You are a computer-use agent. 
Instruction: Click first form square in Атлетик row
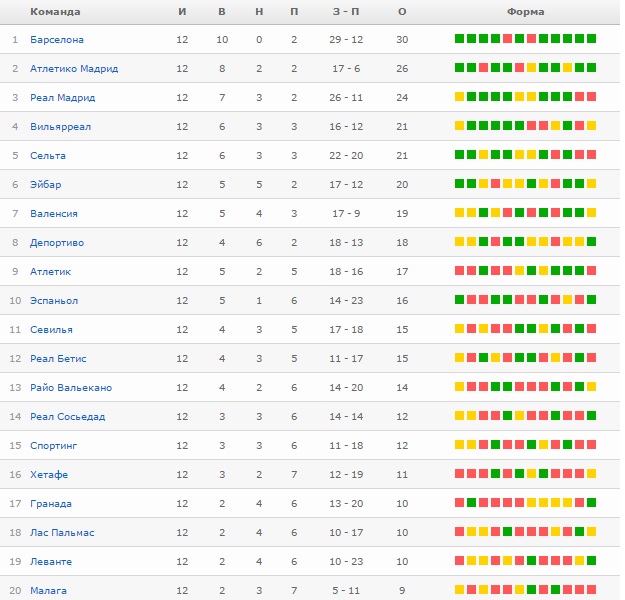coord(459,271)
